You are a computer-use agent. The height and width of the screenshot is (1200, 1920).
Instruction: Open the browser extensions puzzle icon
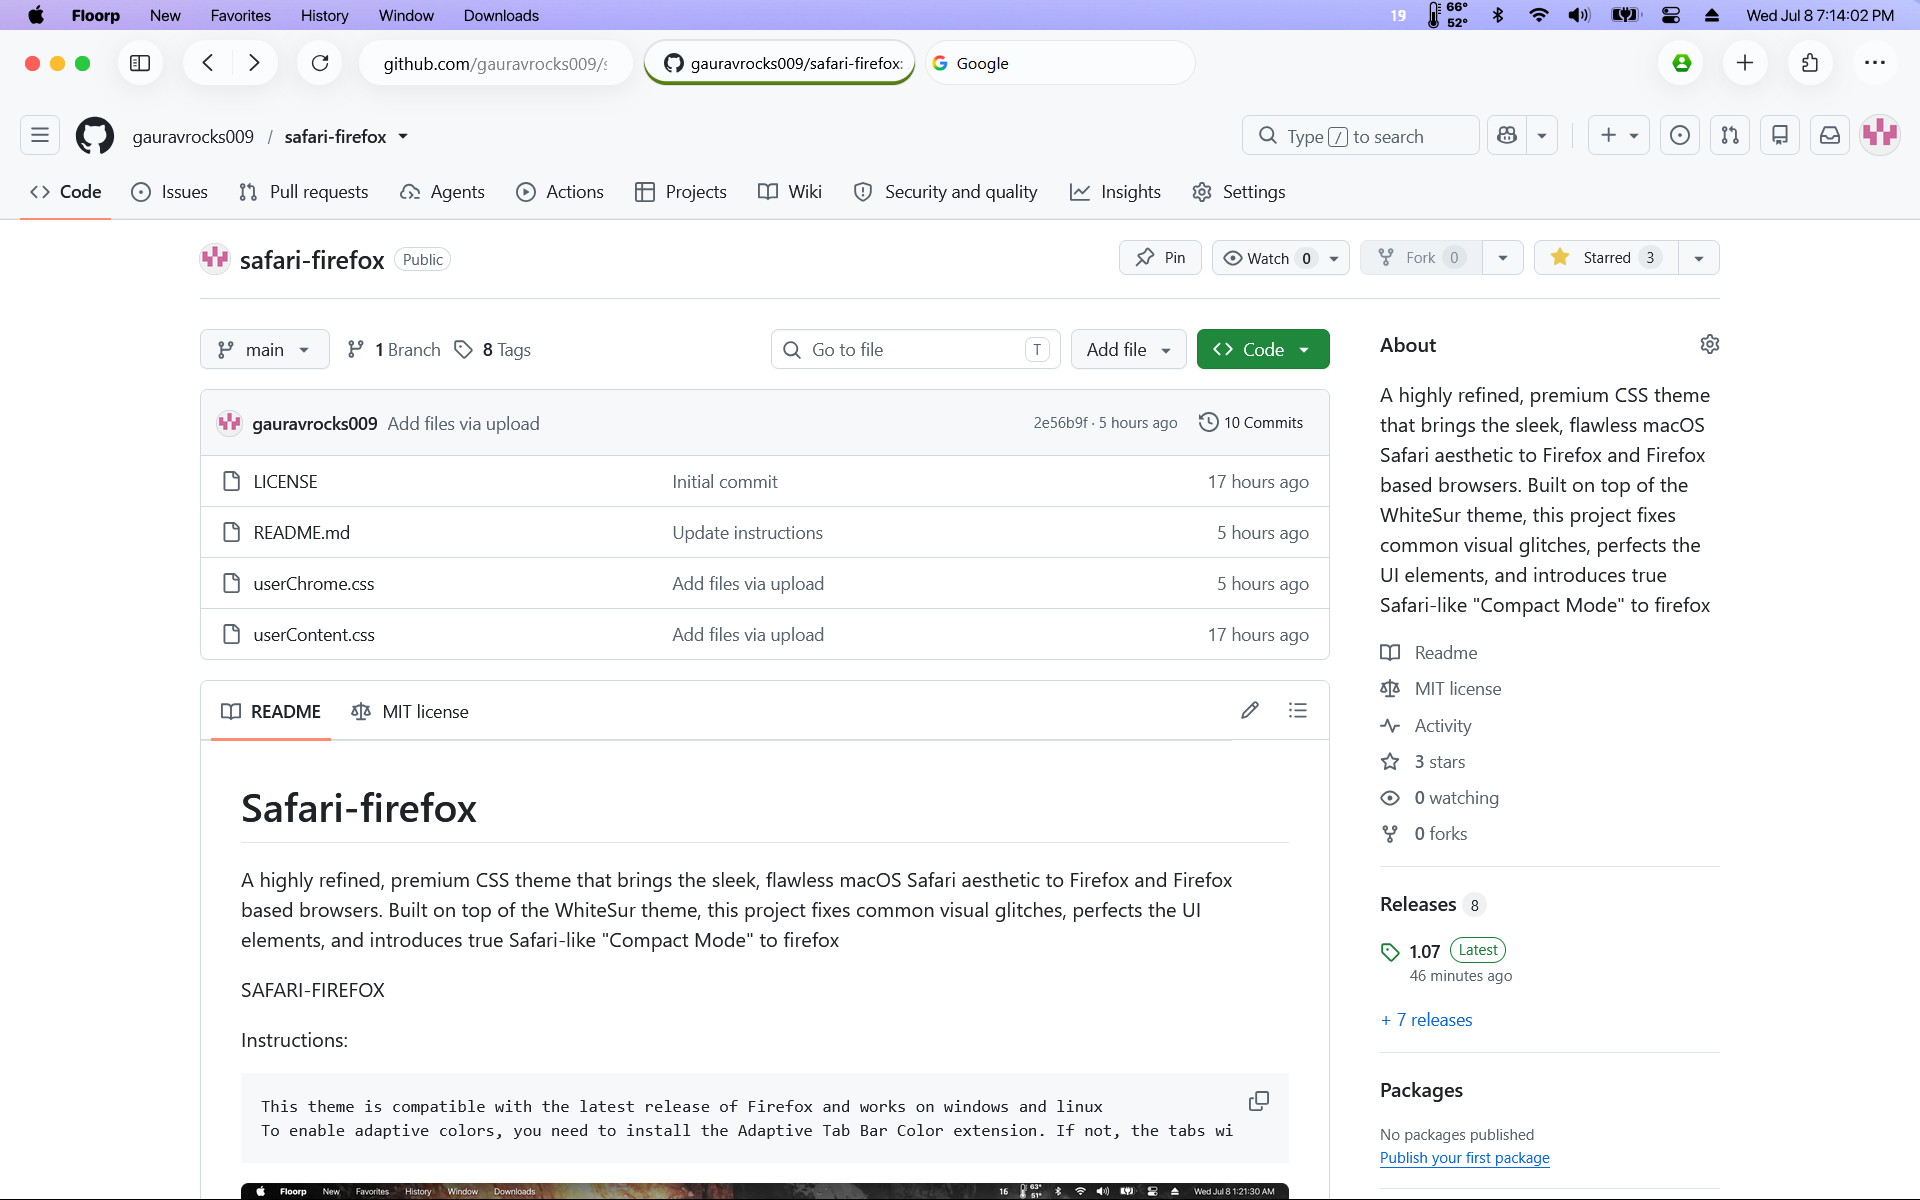1810,63
